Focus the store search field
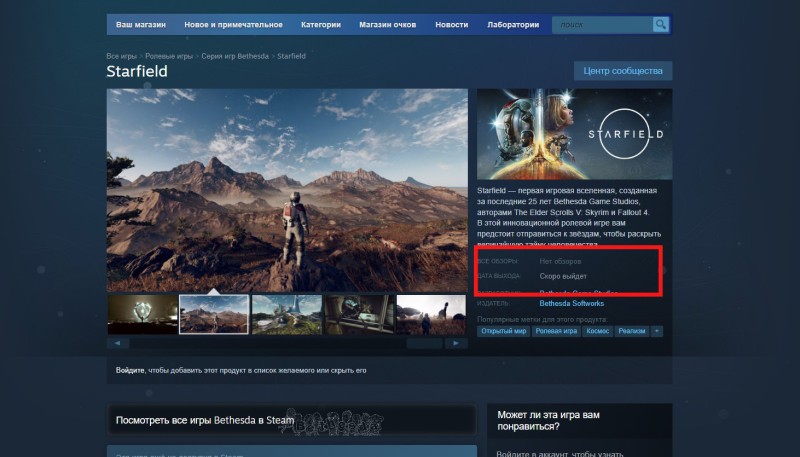 (x=602, y=24)
